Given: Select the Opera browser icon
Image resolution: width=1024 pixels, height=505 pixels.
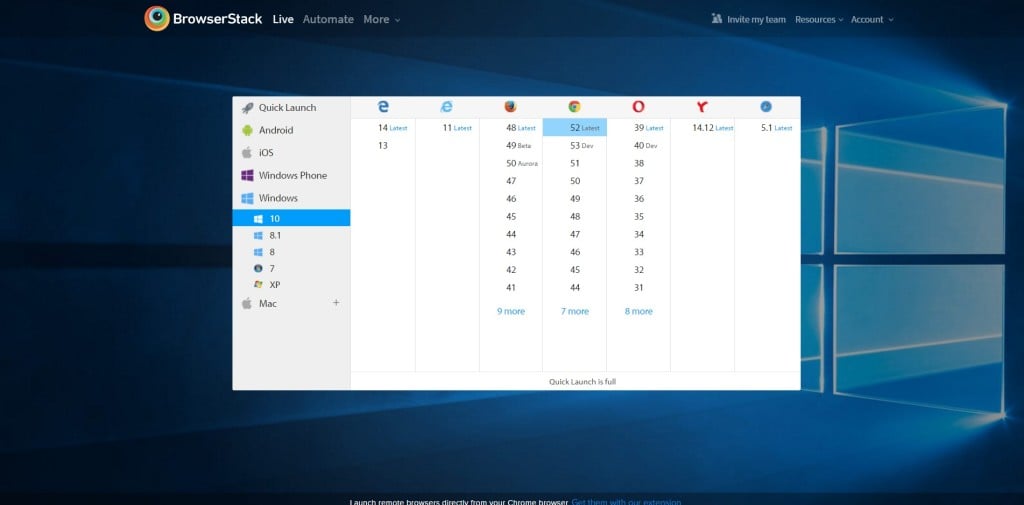Looking at the screenshot, I should 638,107.
